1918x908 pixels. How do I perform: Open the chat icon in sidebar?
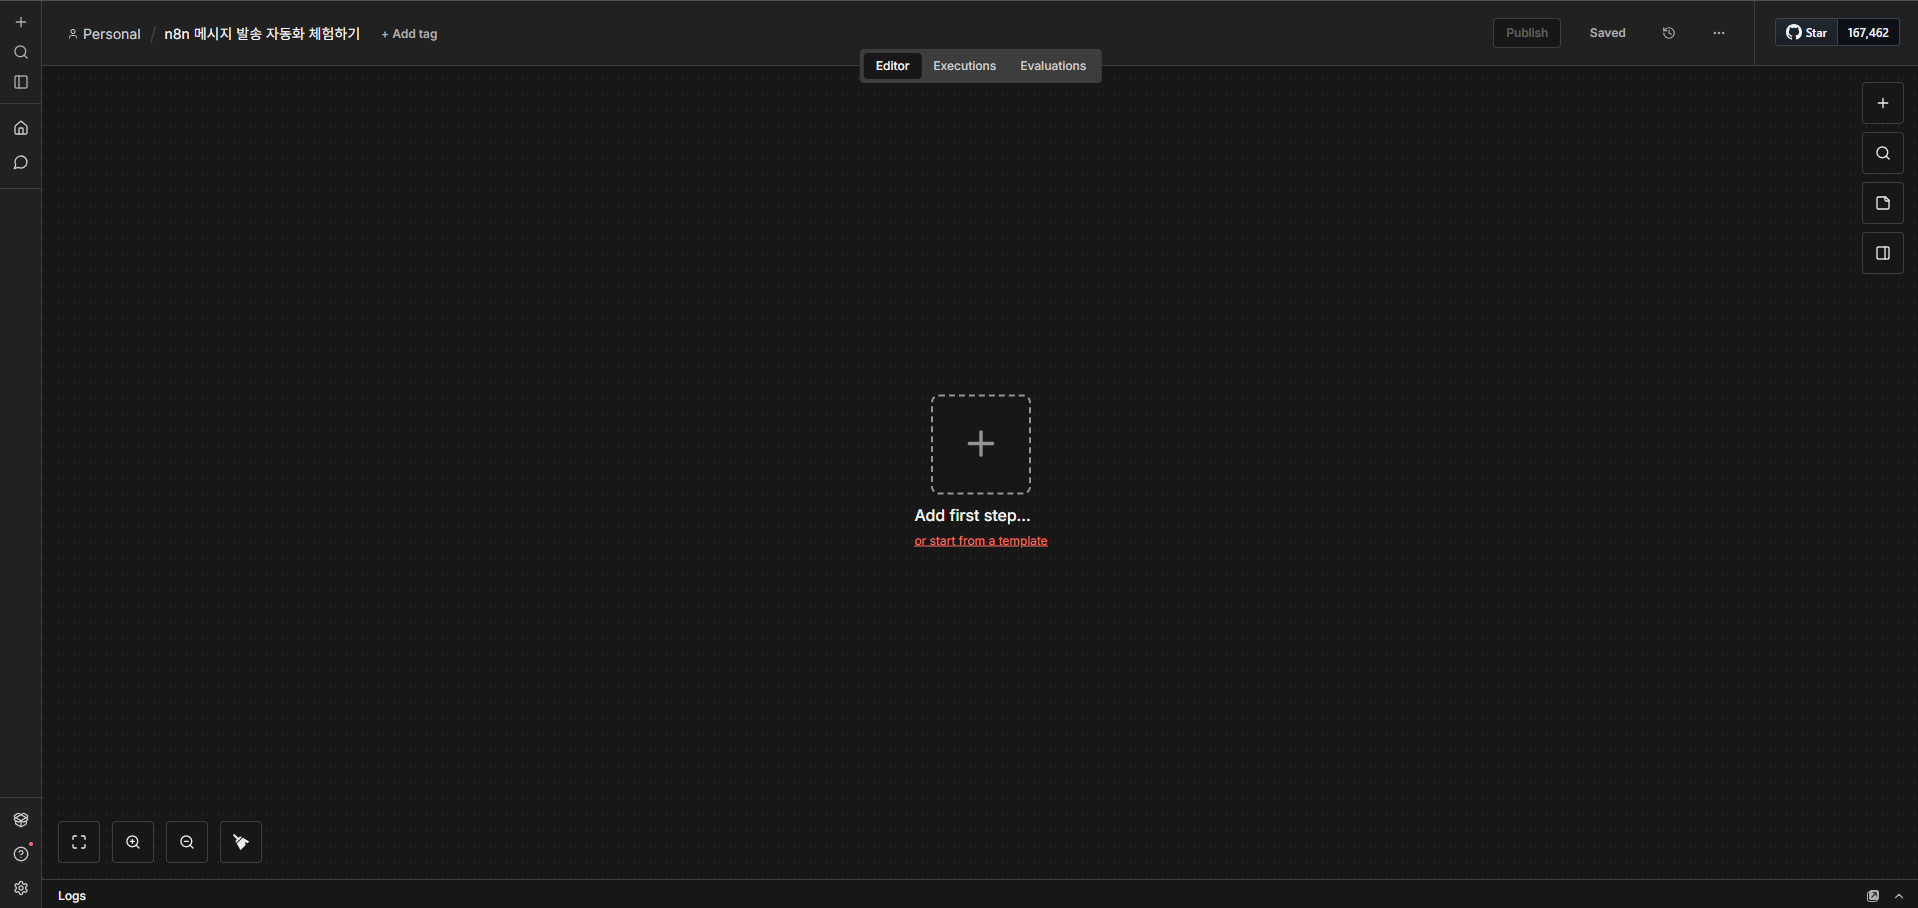pos(21,162)
